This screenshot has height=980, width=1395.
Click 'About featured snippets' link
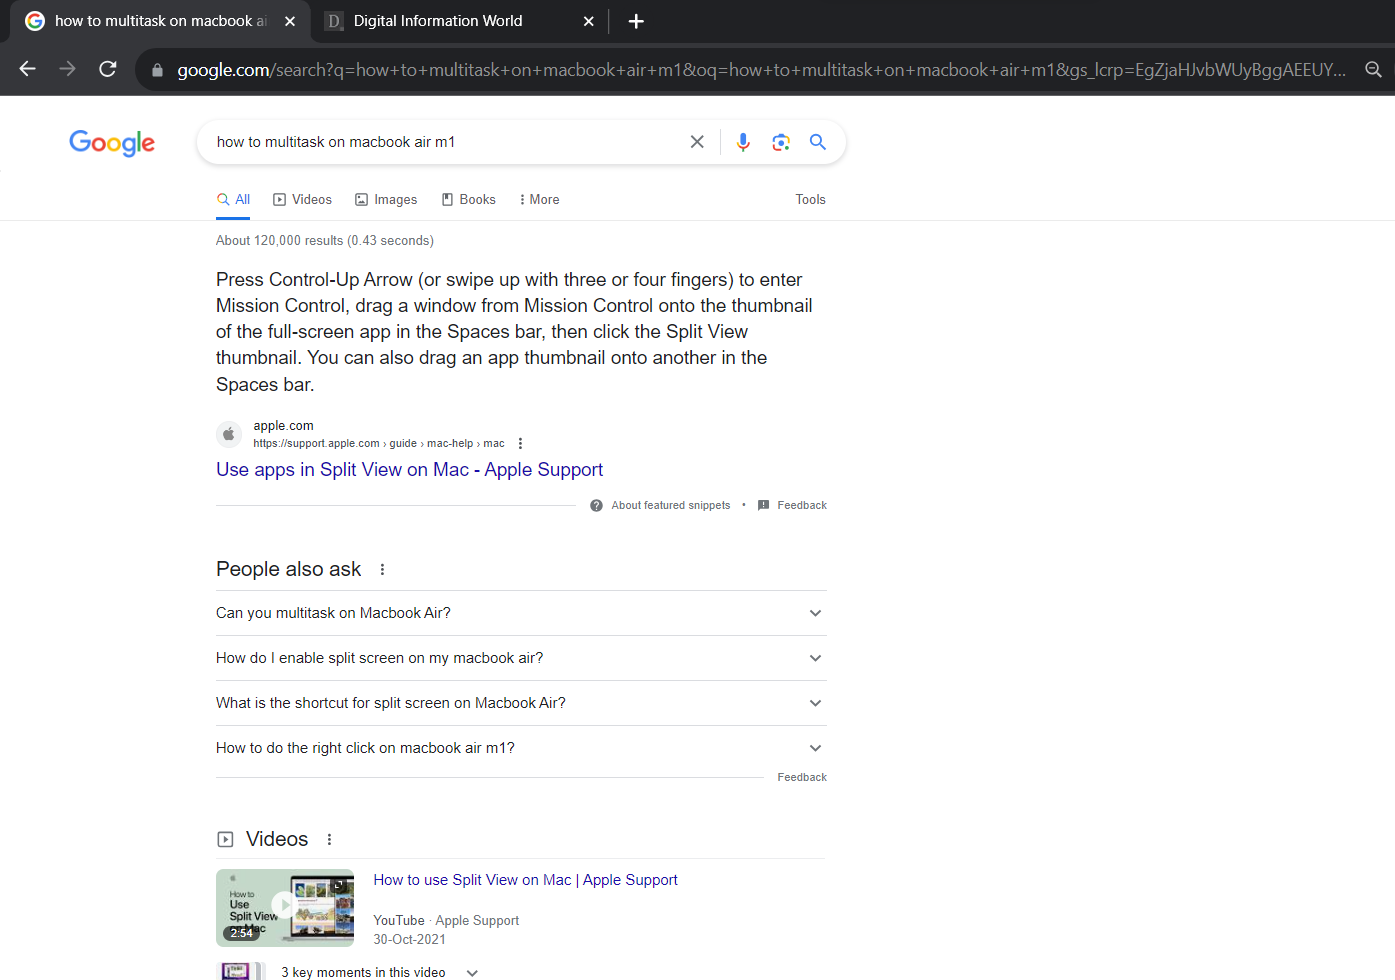pos(671,506)
